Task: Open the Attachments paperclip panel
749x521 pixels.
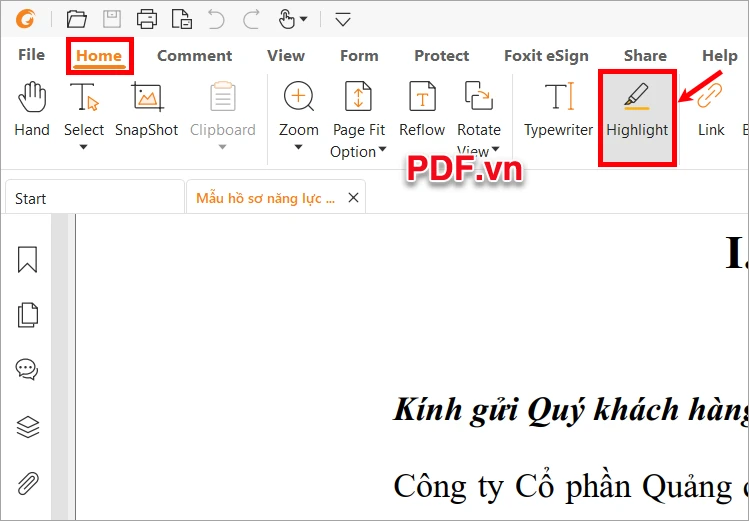Action: pyautogui.click(x=27, y=483)
